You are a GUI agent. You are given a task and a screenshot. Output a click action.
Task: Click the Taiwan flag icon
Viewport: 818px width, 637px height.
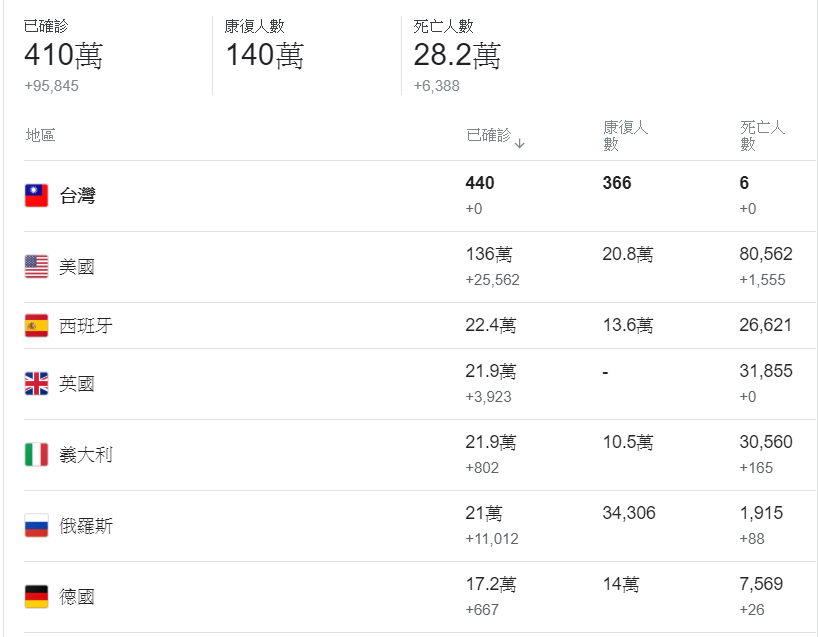click(37, 196)
